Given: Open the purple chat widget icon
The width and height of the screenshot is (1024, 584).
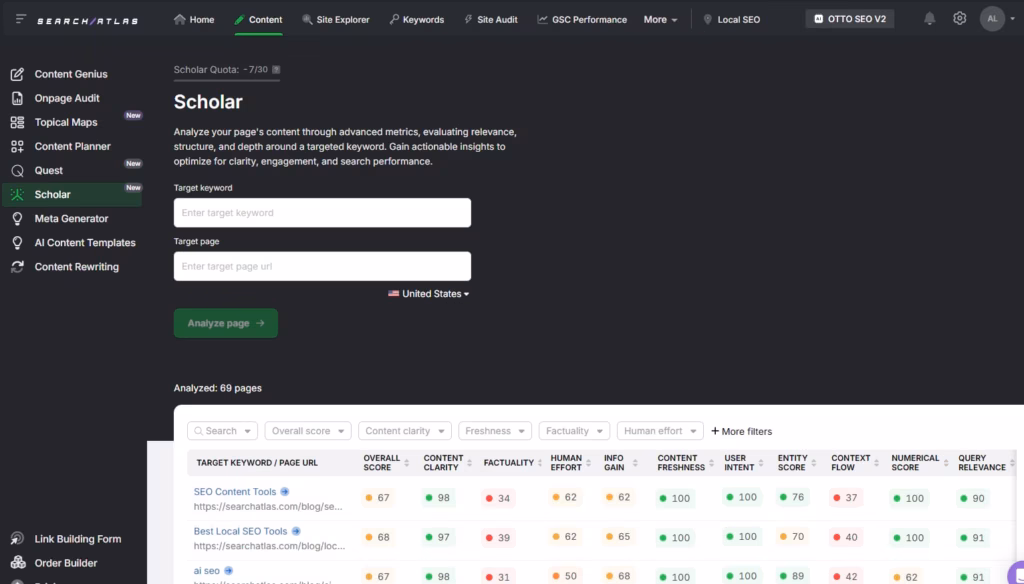Looking at the screenshot, I should point(1015,574).
